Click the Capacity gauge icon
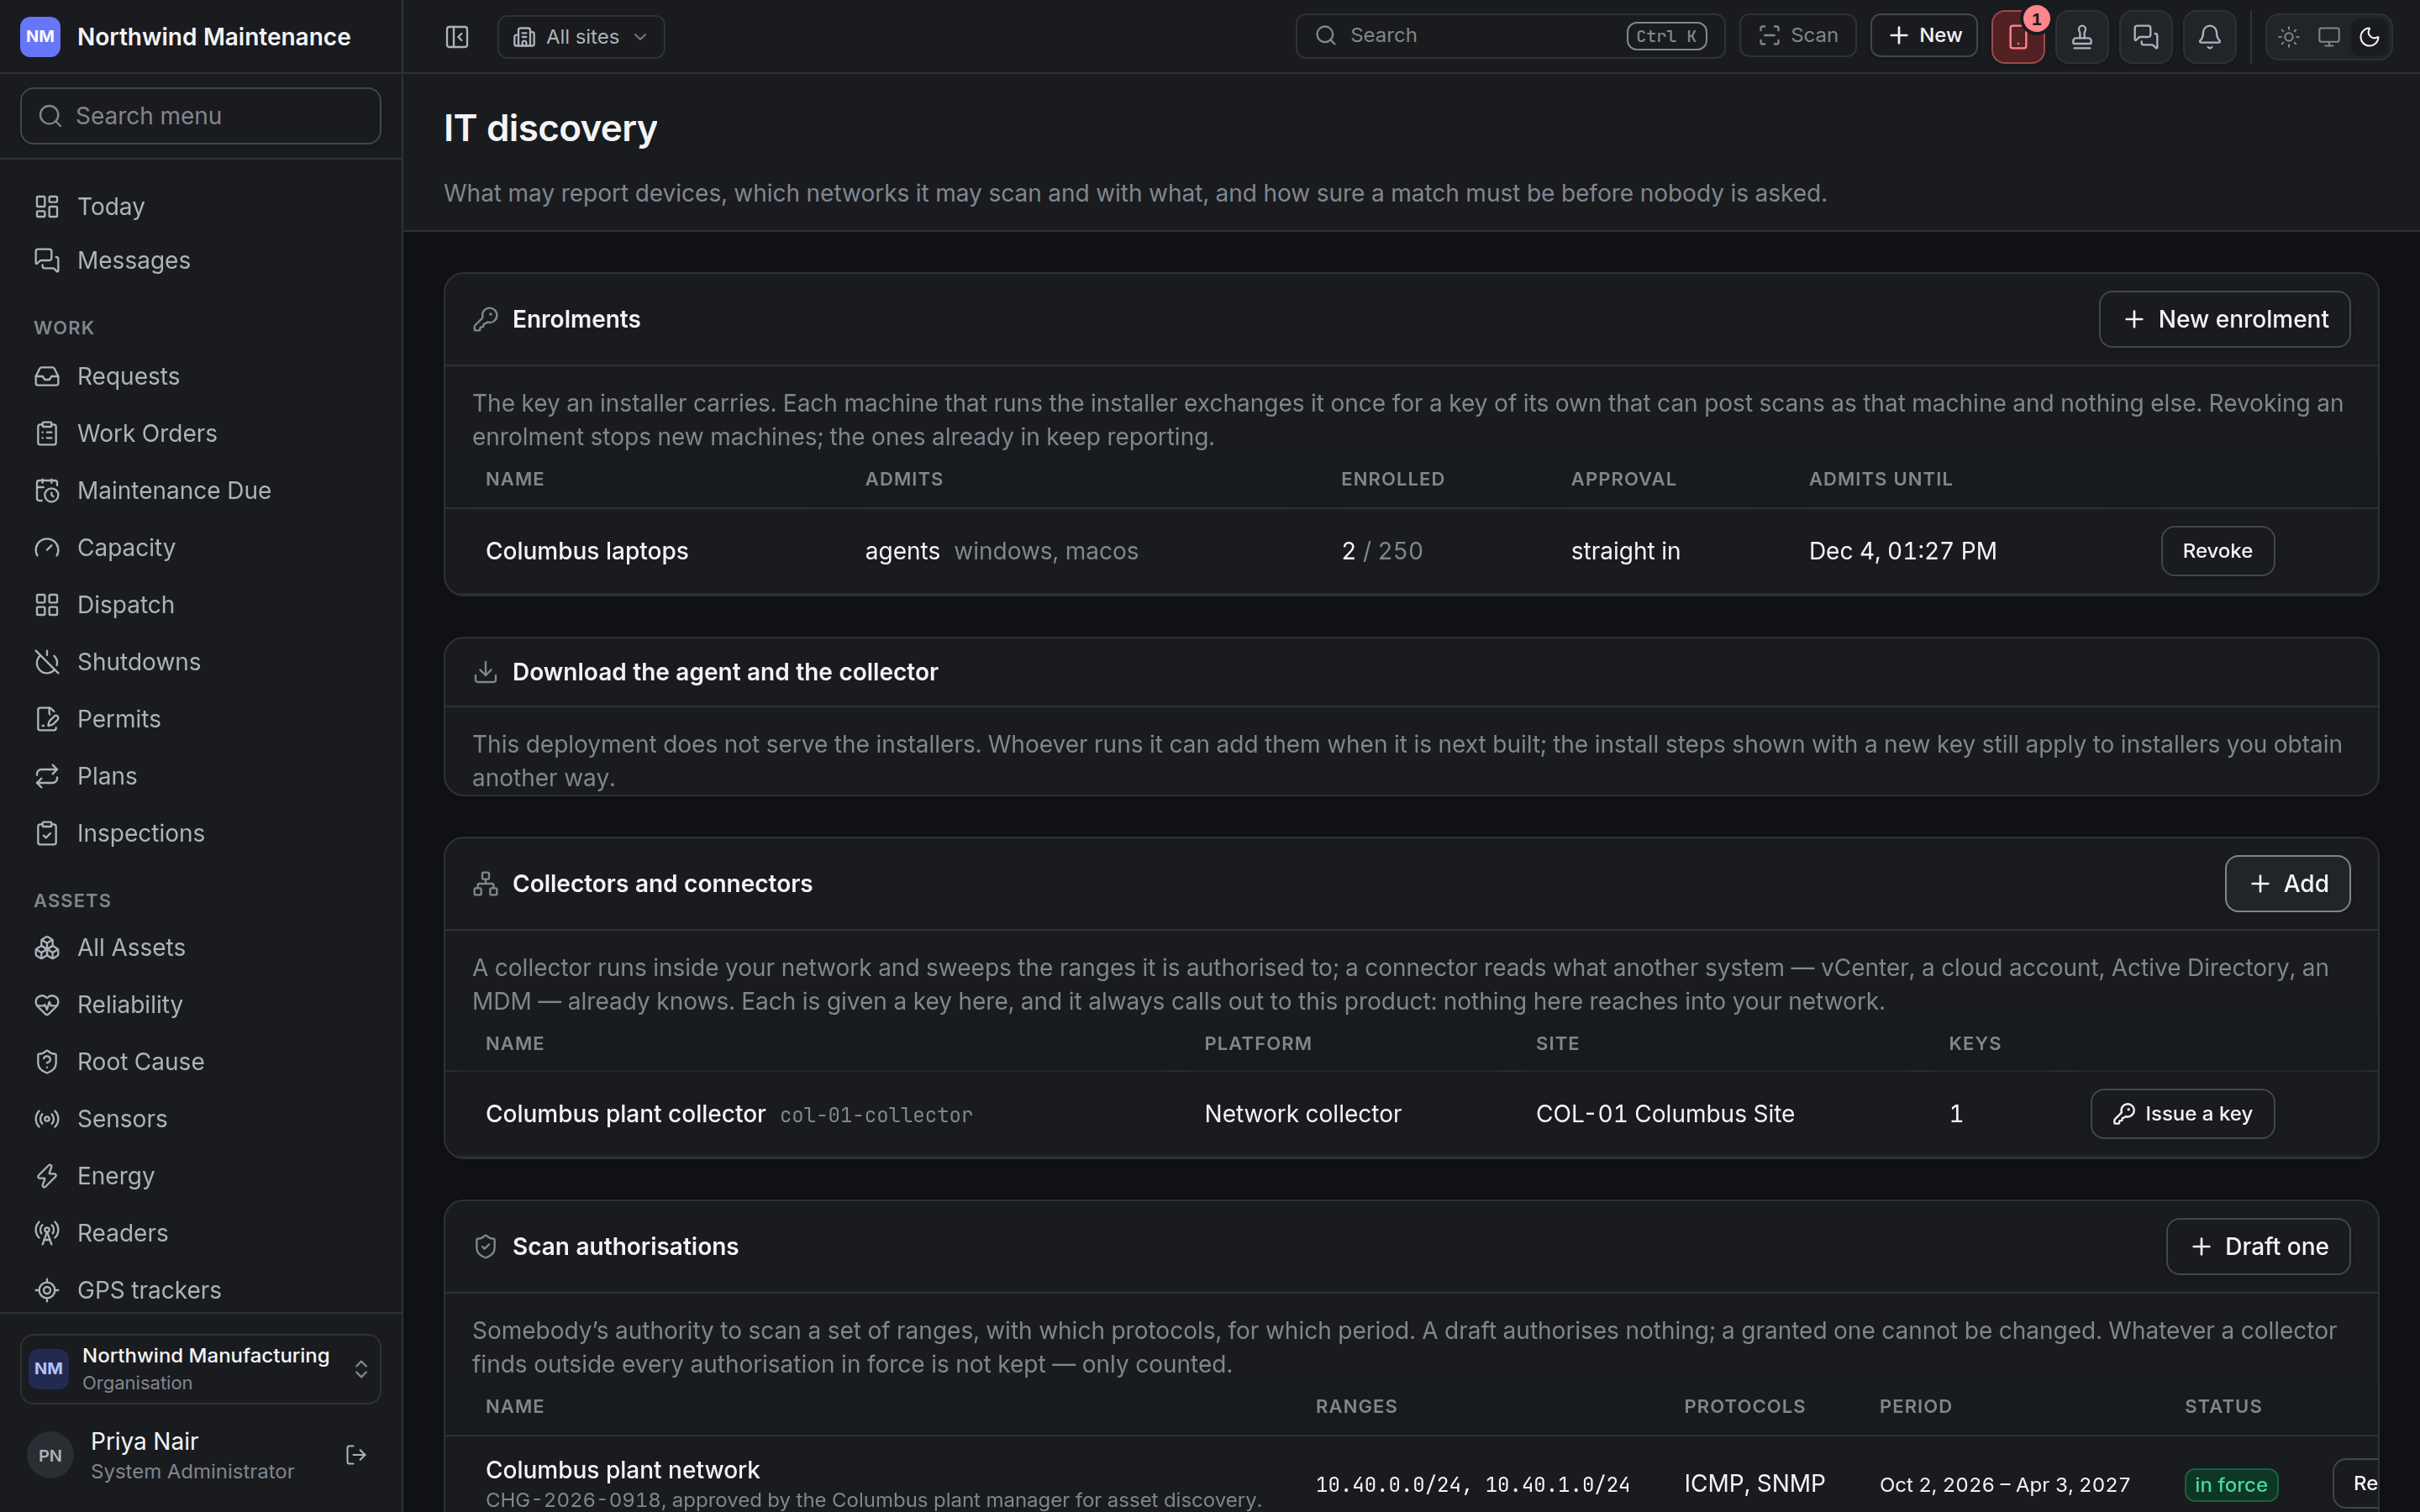The width and height of the screenshot is (2420, 1512). [47, 547]
